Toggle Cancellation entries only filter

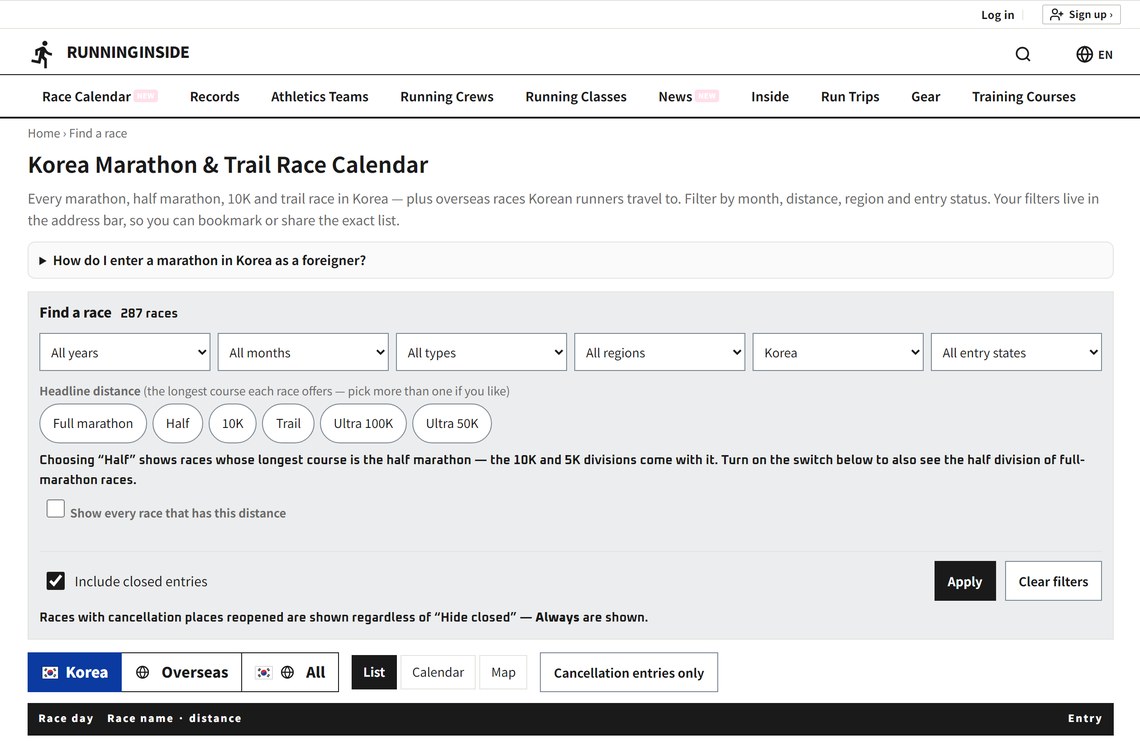tap(629, 673)
